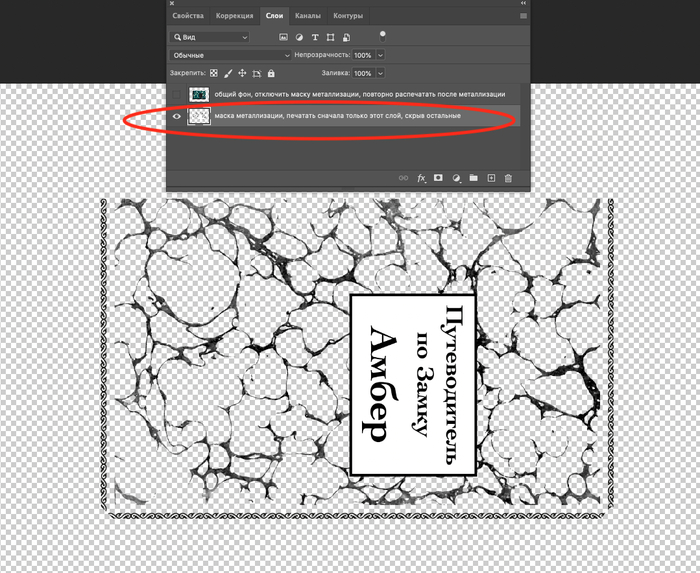Click the lock all padlock icon
Screen dimensions: 700x573
(272, 73)
